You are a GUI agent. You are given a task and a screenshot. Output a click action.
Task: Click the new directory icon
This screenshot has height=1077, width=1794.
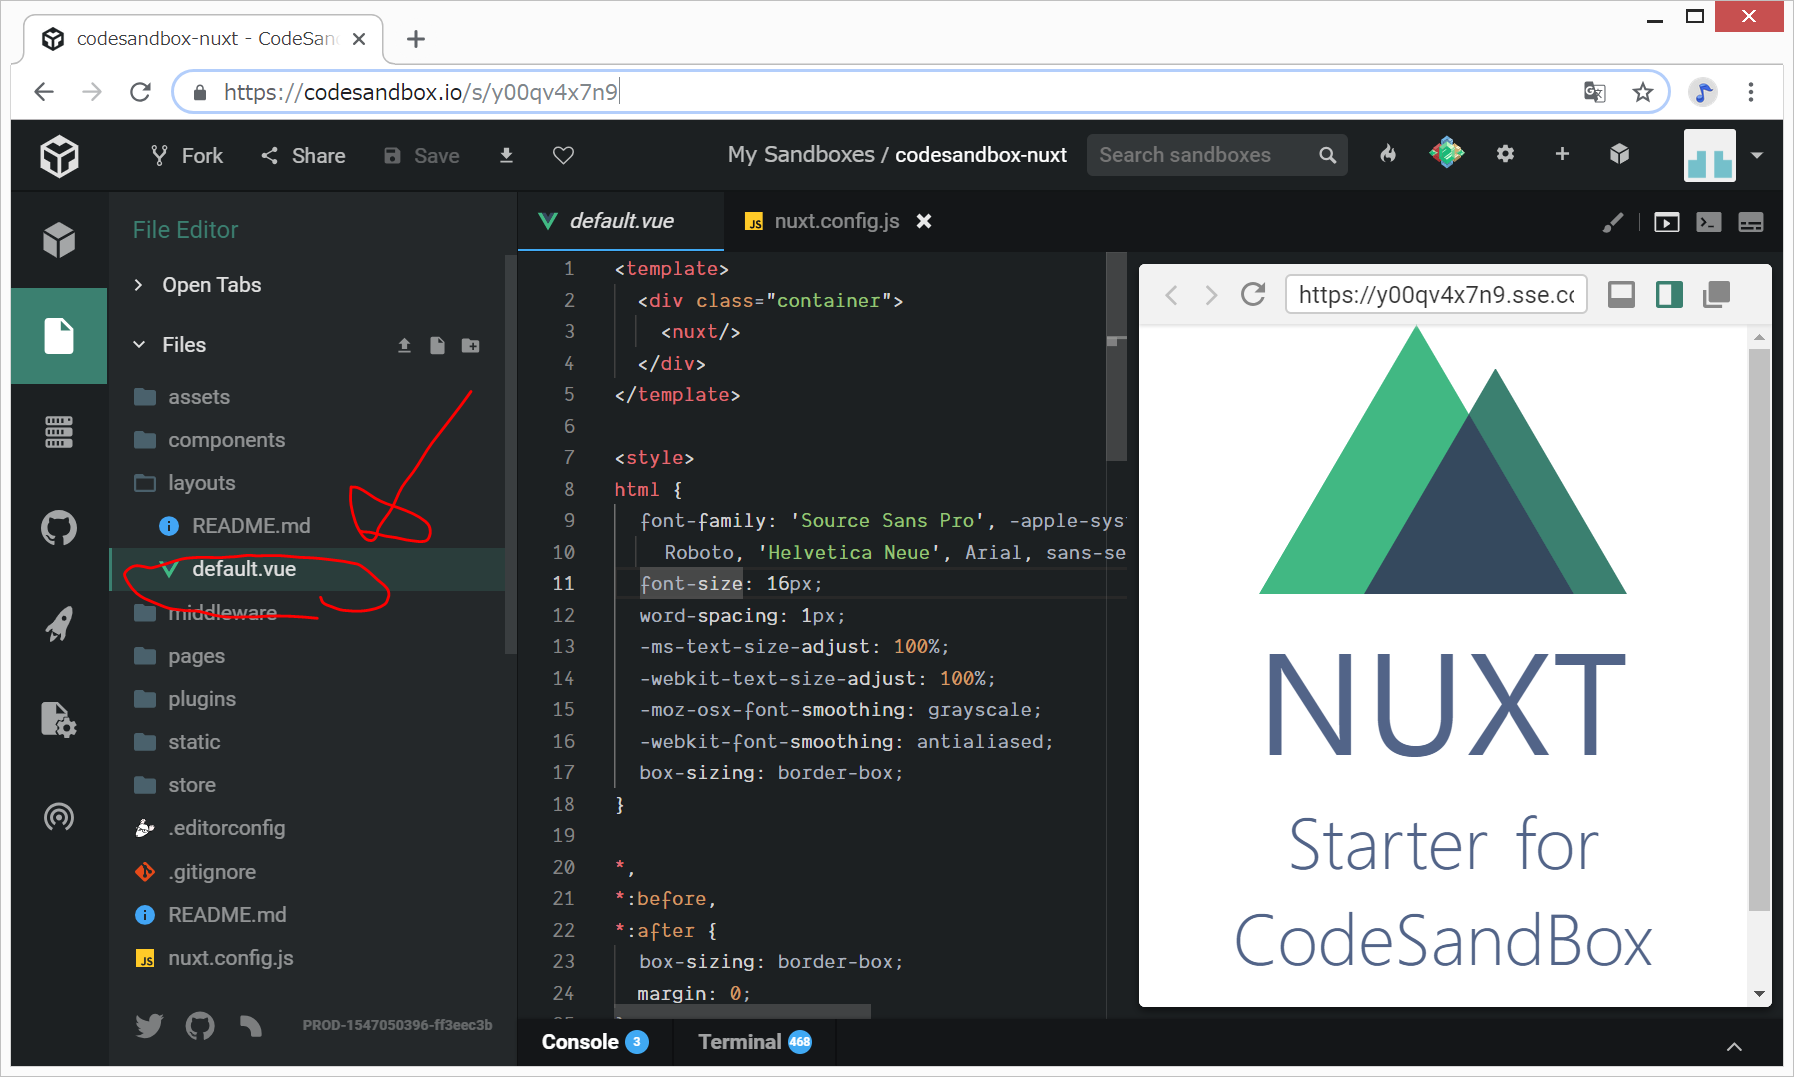470,345
